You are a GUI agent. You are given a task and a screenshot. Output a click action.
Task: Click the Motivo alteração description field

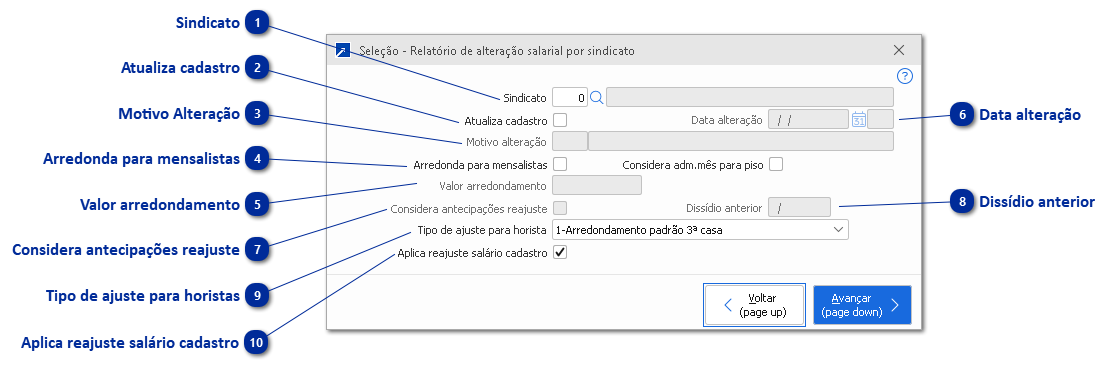tap(741, 142)
